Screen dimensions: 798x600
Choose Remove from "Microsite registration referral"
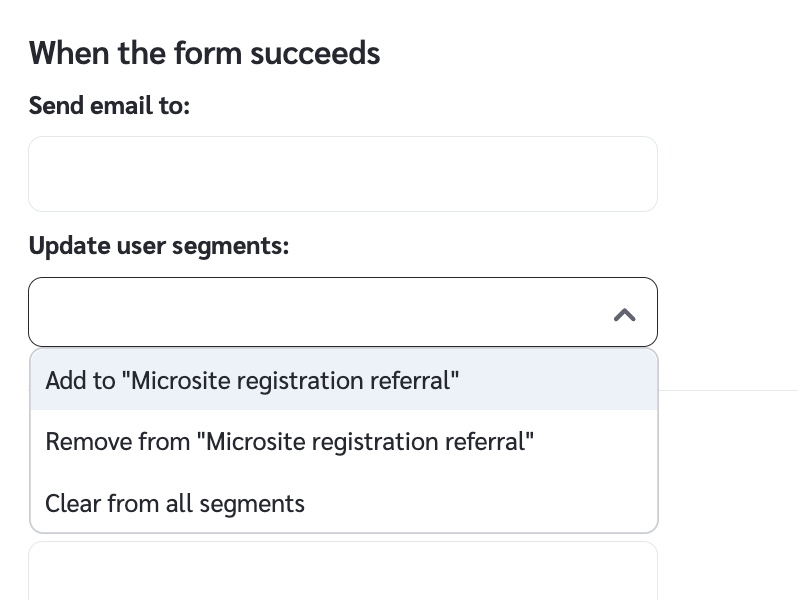pos(290,442)
